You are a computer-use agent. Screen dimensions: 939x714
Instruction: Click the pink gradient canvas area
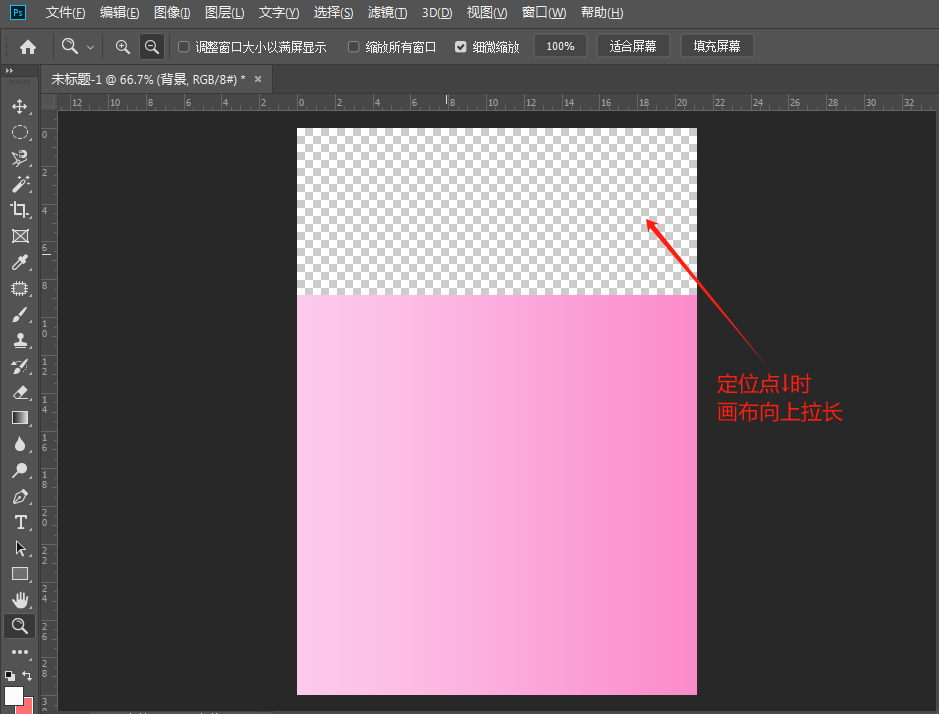click(x=496, y=495)
